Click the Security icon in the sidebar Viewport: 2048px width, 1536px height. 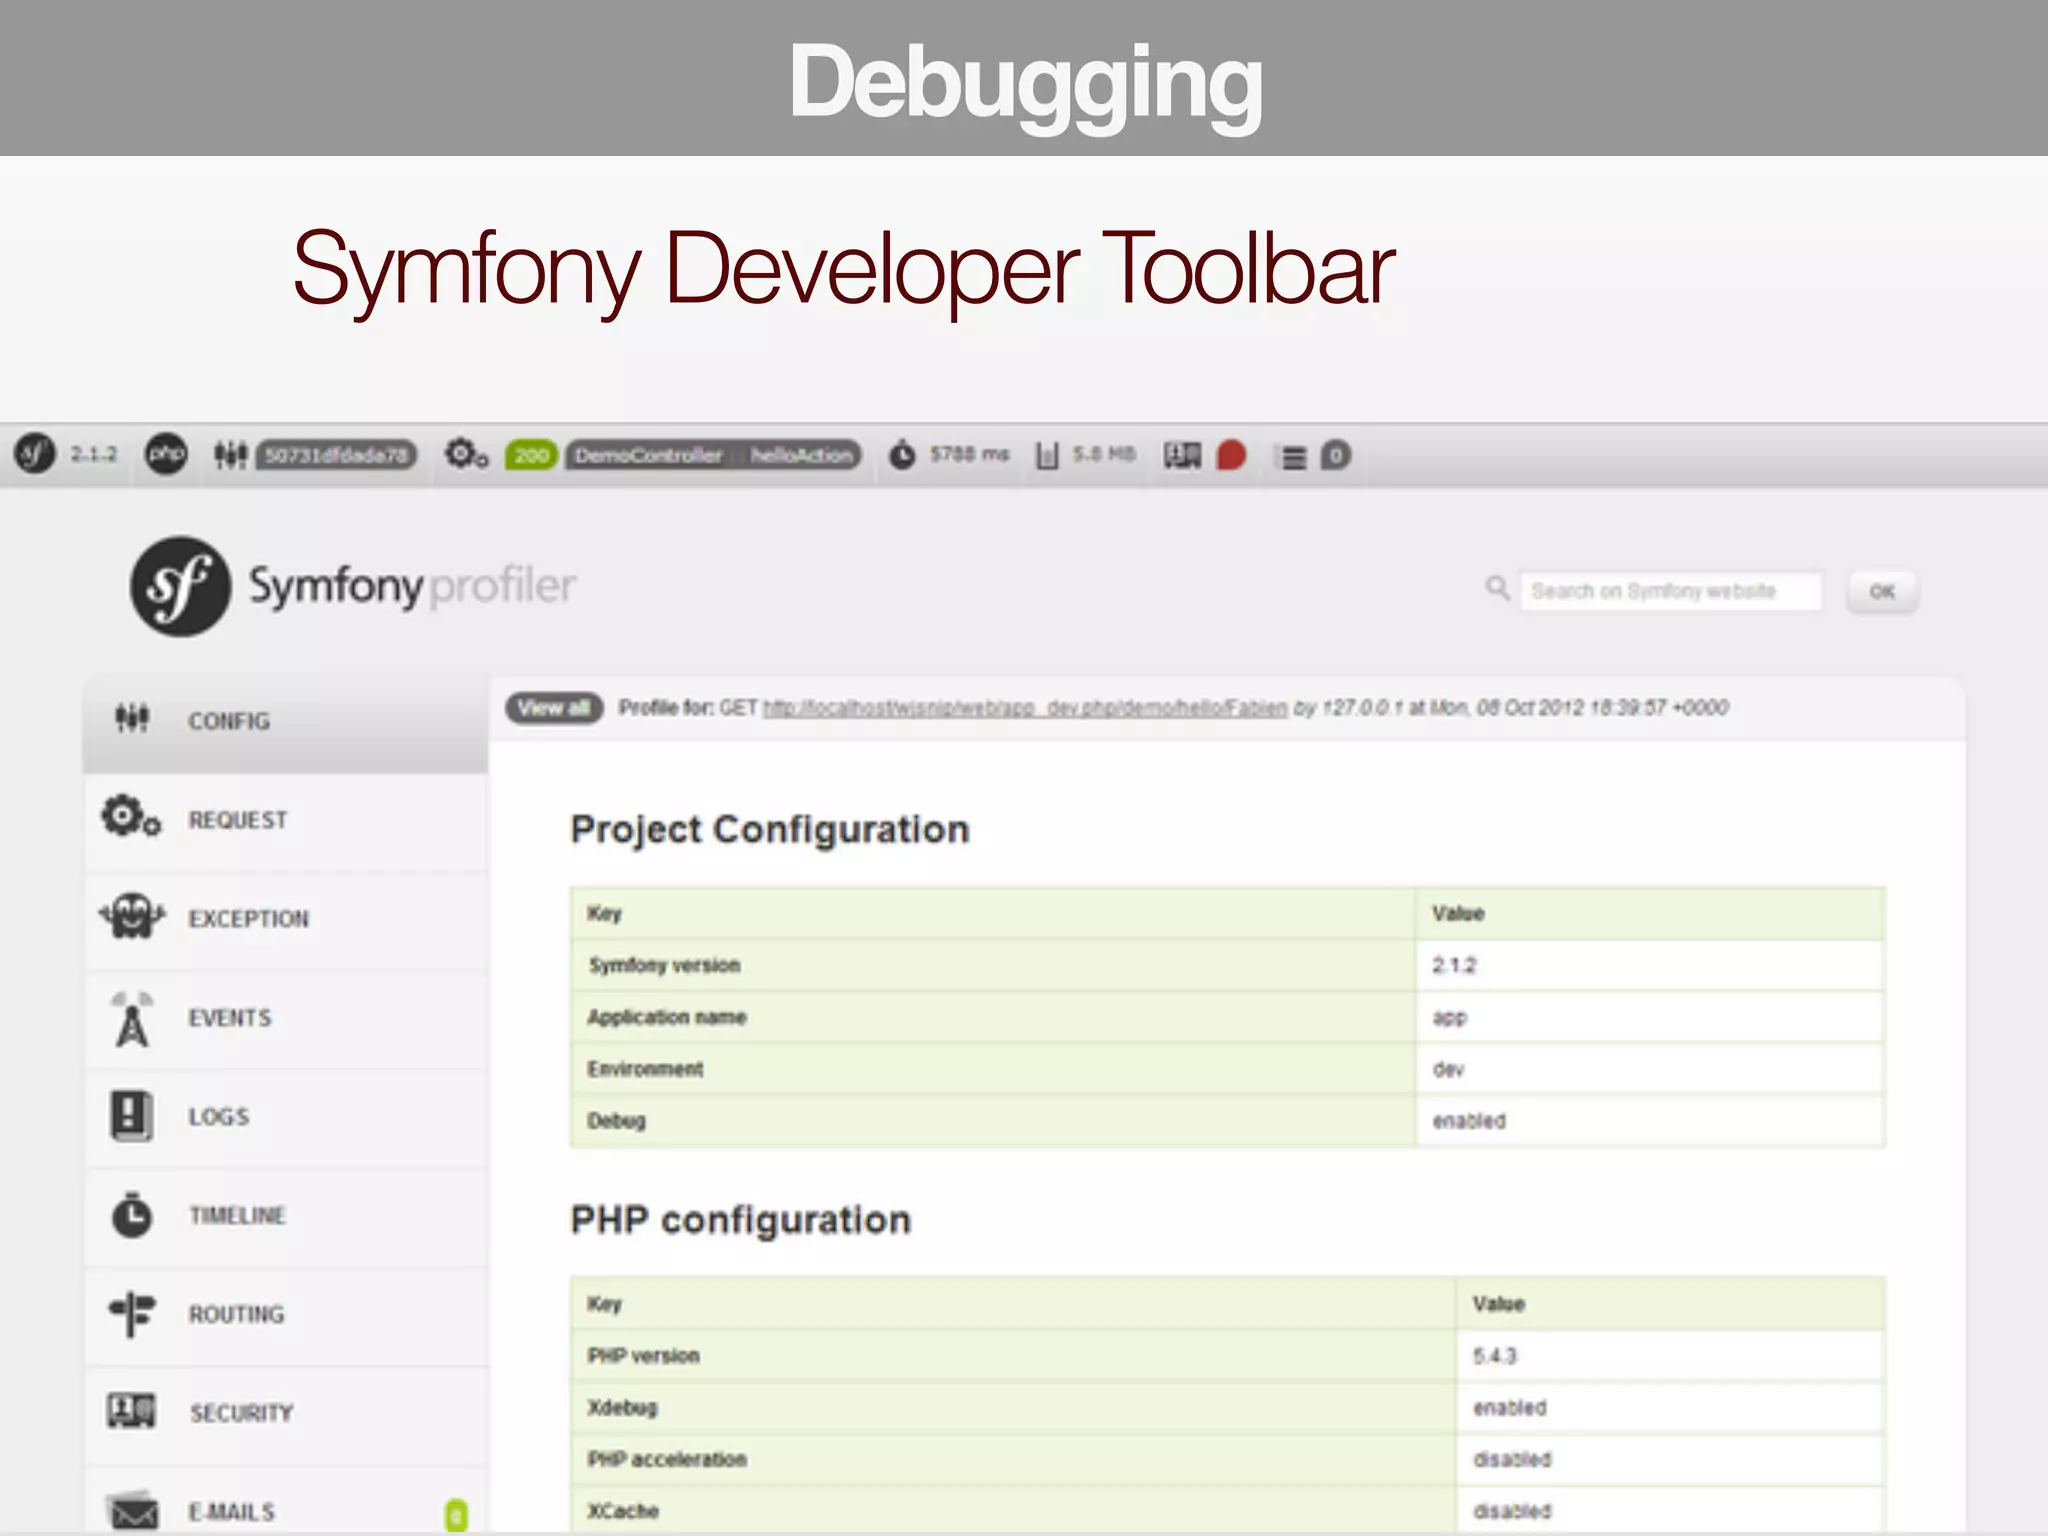[132, 1412]
